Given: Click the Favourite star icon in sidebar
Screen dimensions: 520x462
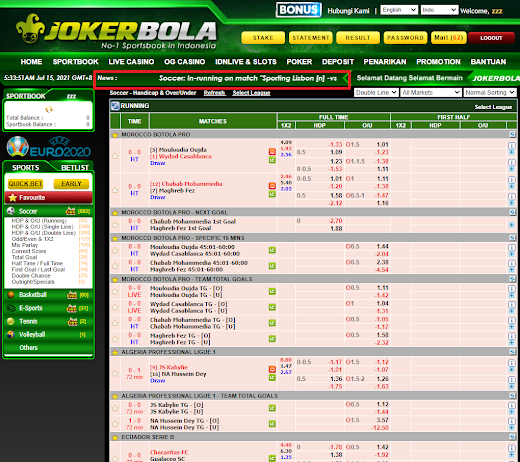Looking at the screenshot, I should click(13, 198).
